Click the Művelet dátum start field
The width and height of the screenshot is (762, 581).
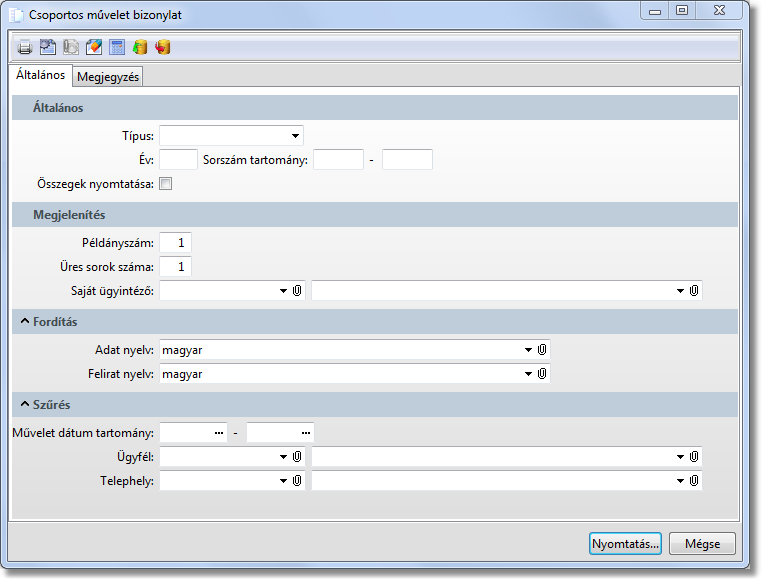[193, 432]
